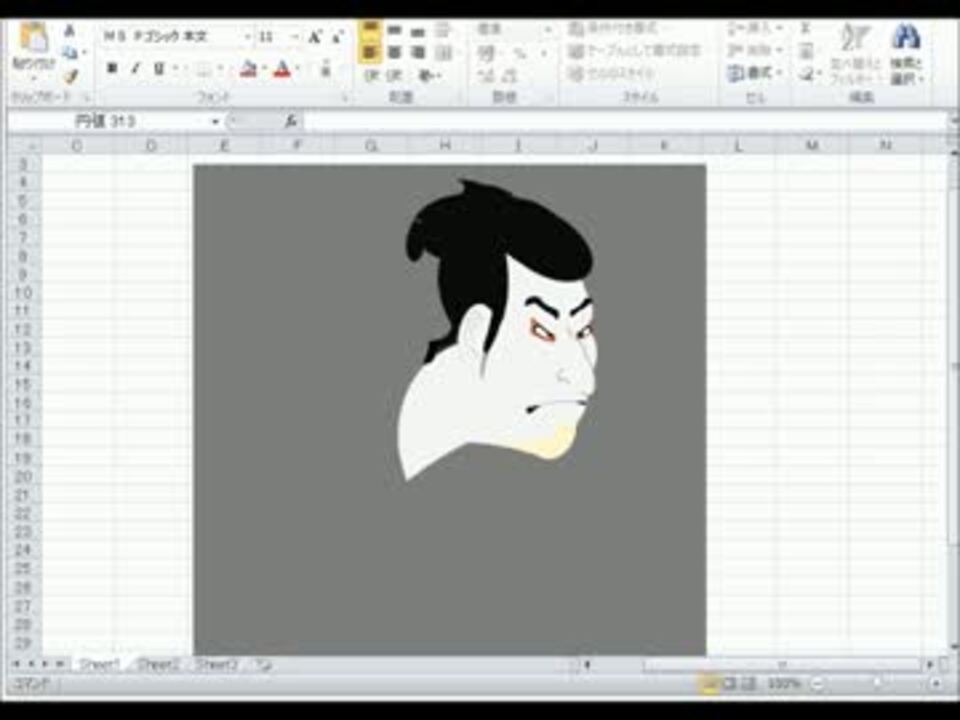Click the insert new worksheet tab icon

point(264,664)
